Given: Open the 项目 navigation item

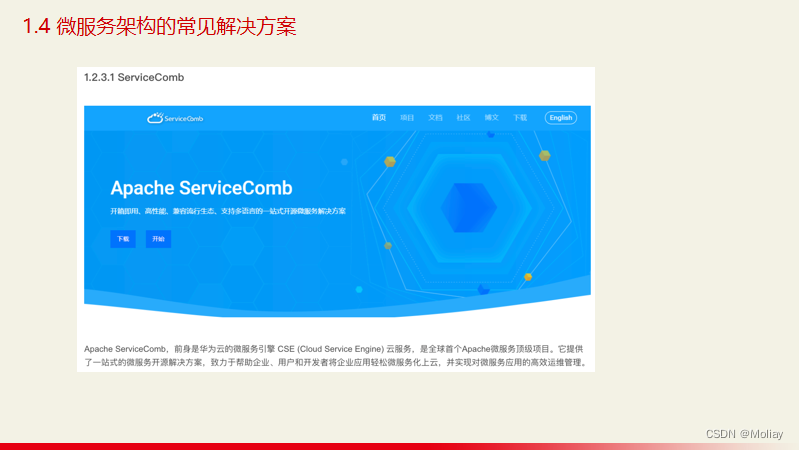Looking at the screenshot, I should 407,118.
